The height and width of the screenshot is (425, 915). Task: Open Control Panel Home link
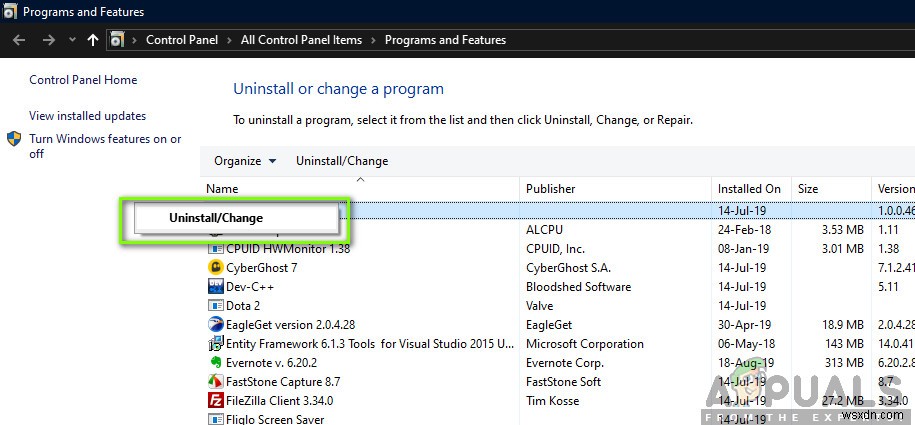pyautogui.click(x=83, y=80)
